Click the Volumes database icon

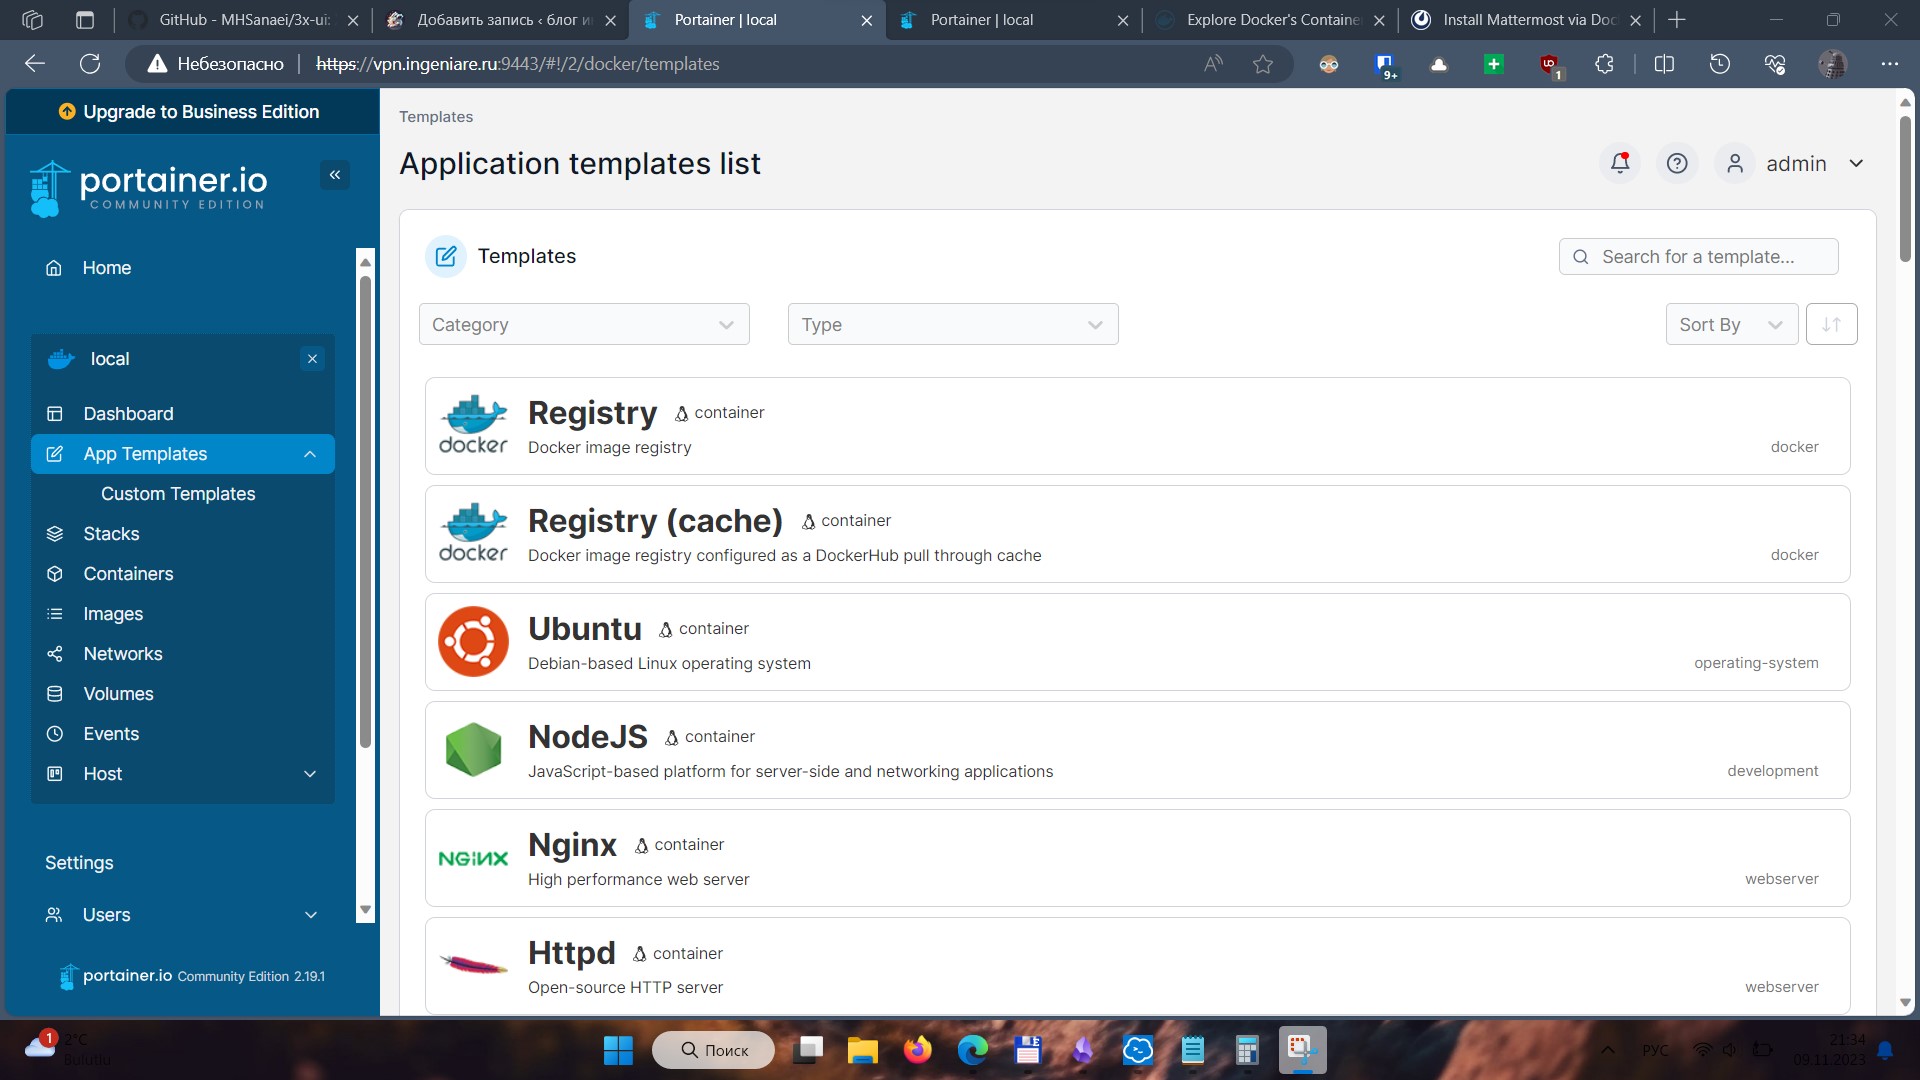(55, 694)
